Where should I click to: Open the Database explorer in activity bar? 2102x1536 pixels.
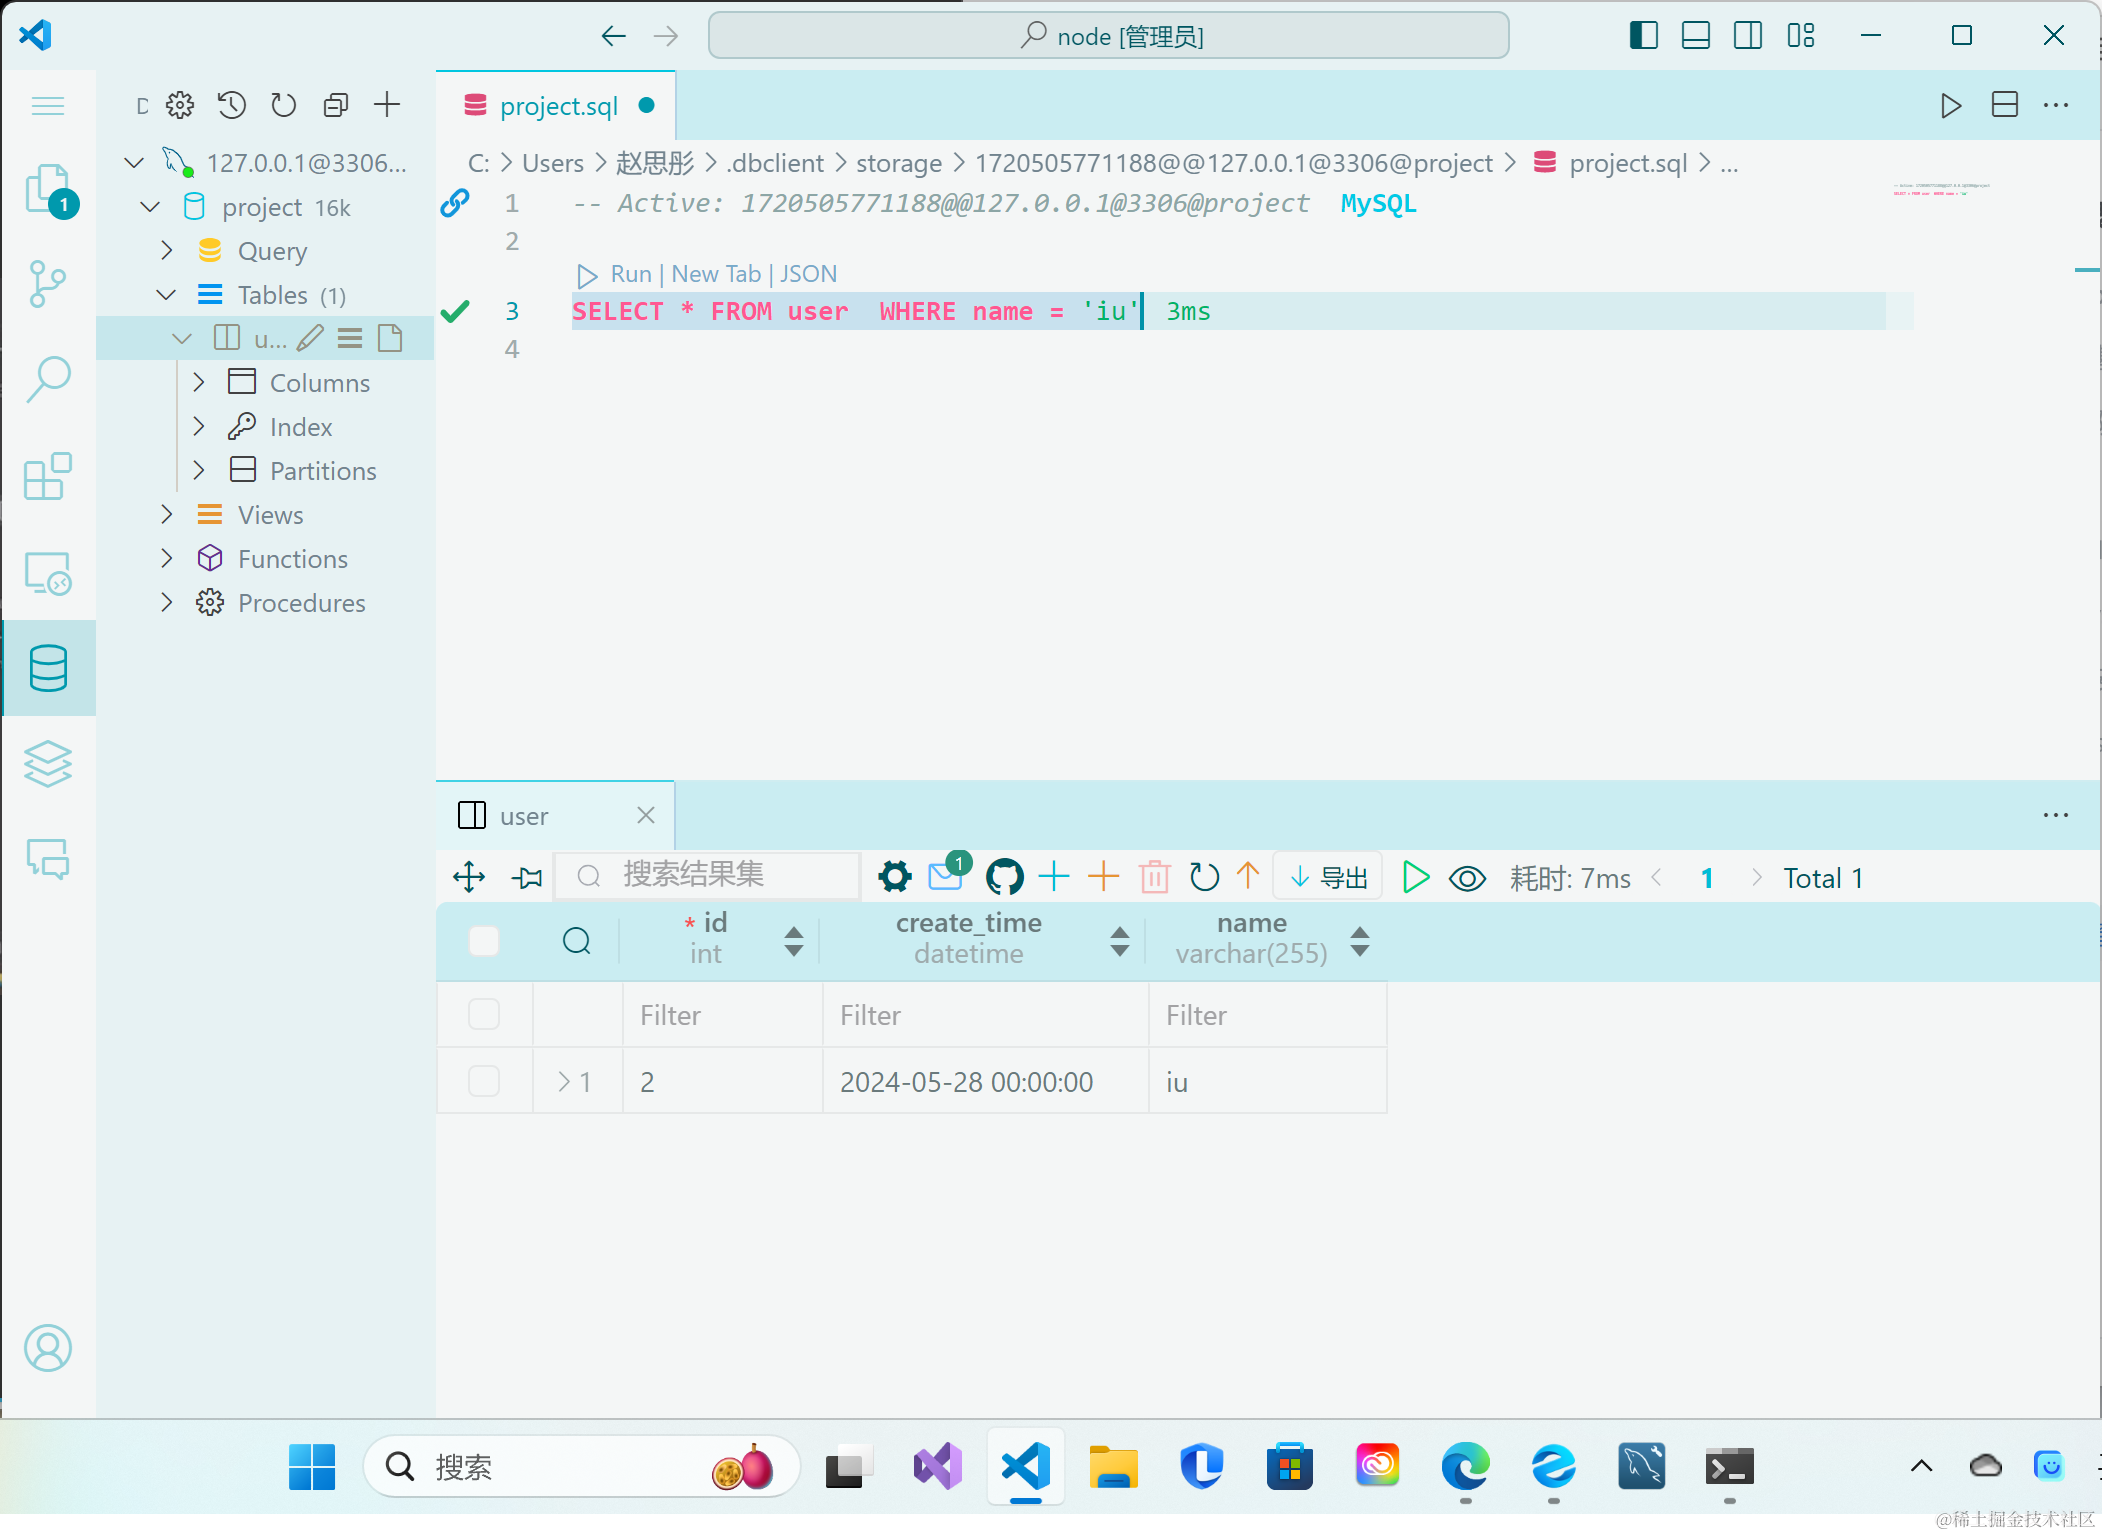tap(48, 668)
